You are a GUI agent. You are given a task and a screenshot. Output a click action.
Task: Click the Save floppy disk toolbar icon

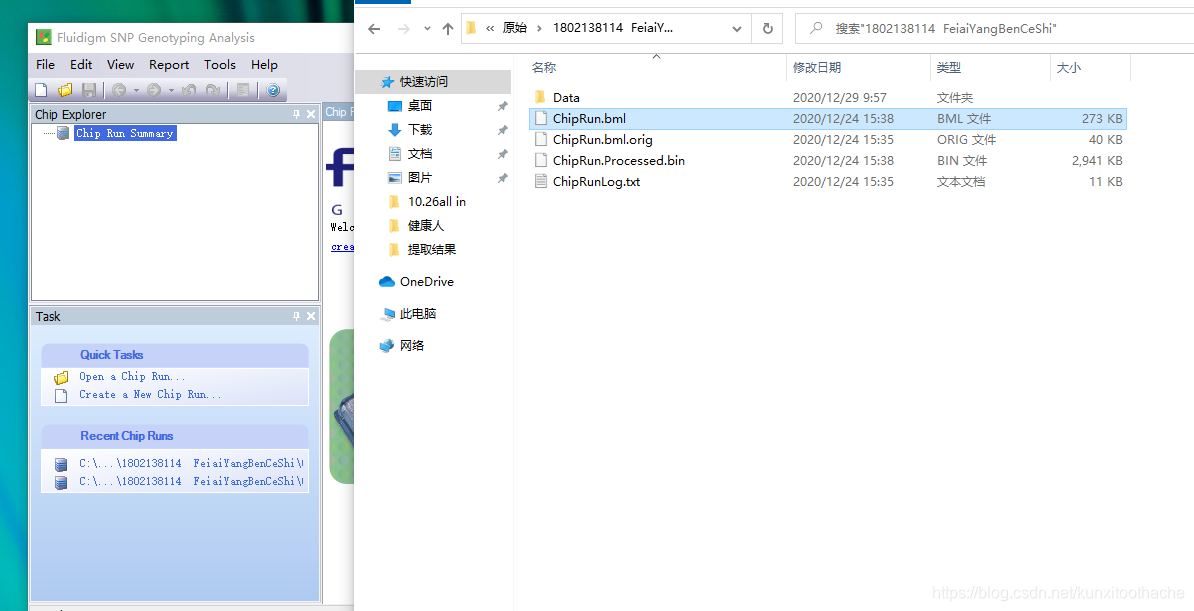[88, 90]
